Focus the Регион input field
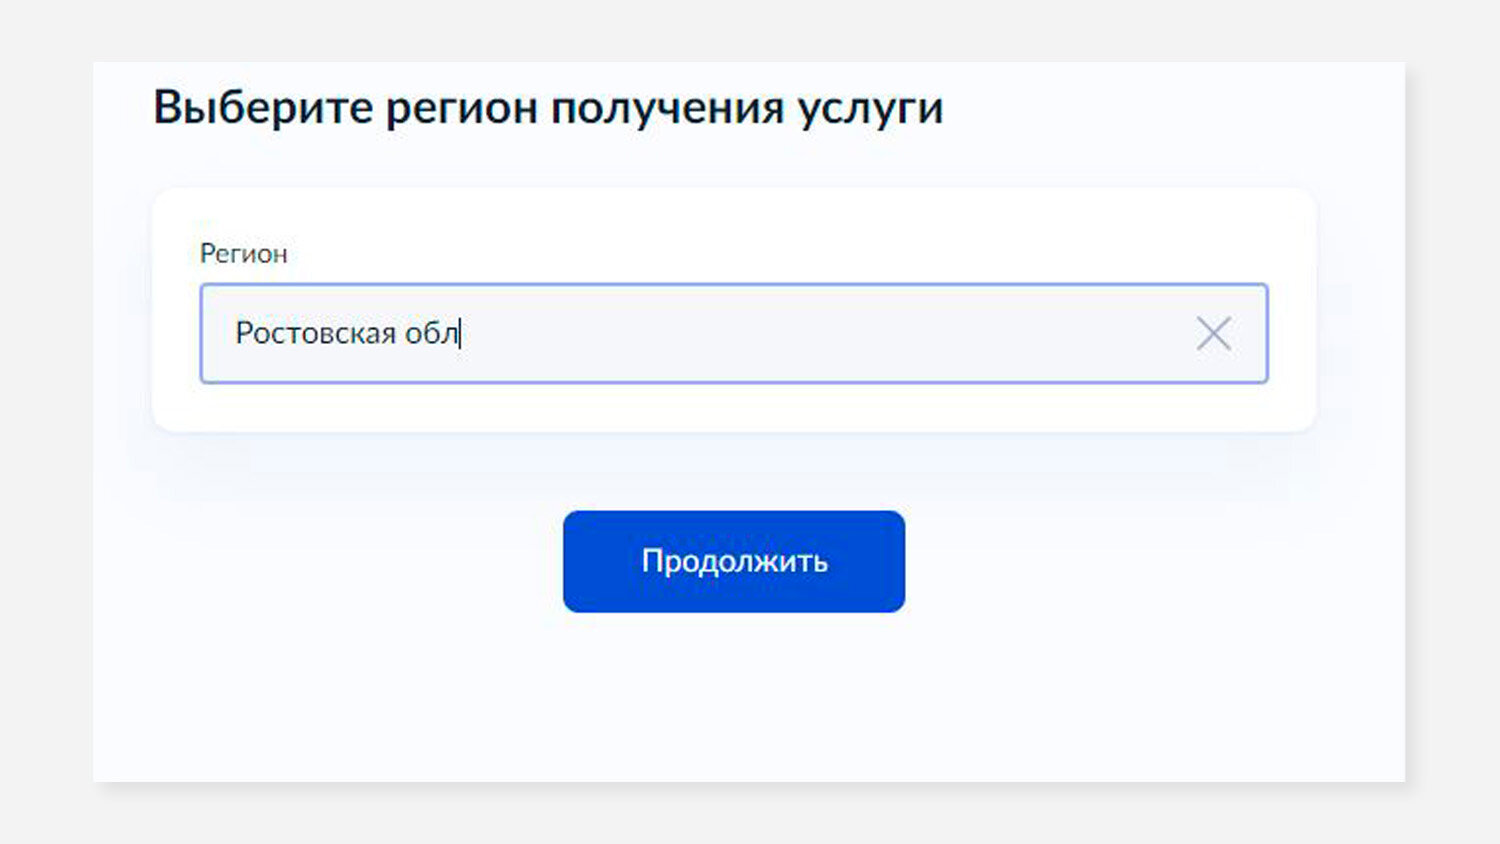This screenshot has height=844, width=1500. [734, 333]
